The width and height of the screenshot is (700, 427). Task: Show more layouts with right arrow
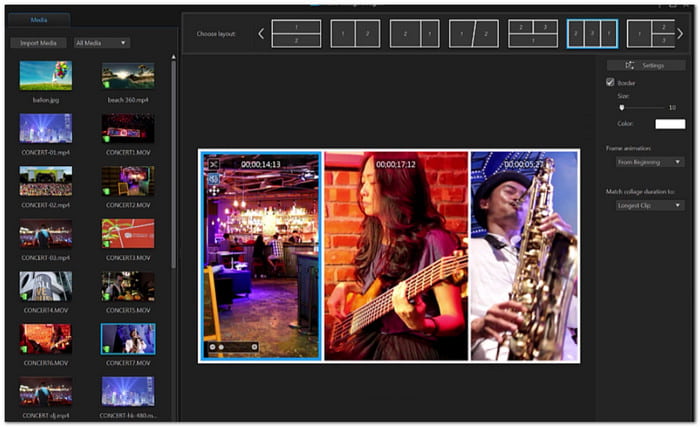click(680, 33)
